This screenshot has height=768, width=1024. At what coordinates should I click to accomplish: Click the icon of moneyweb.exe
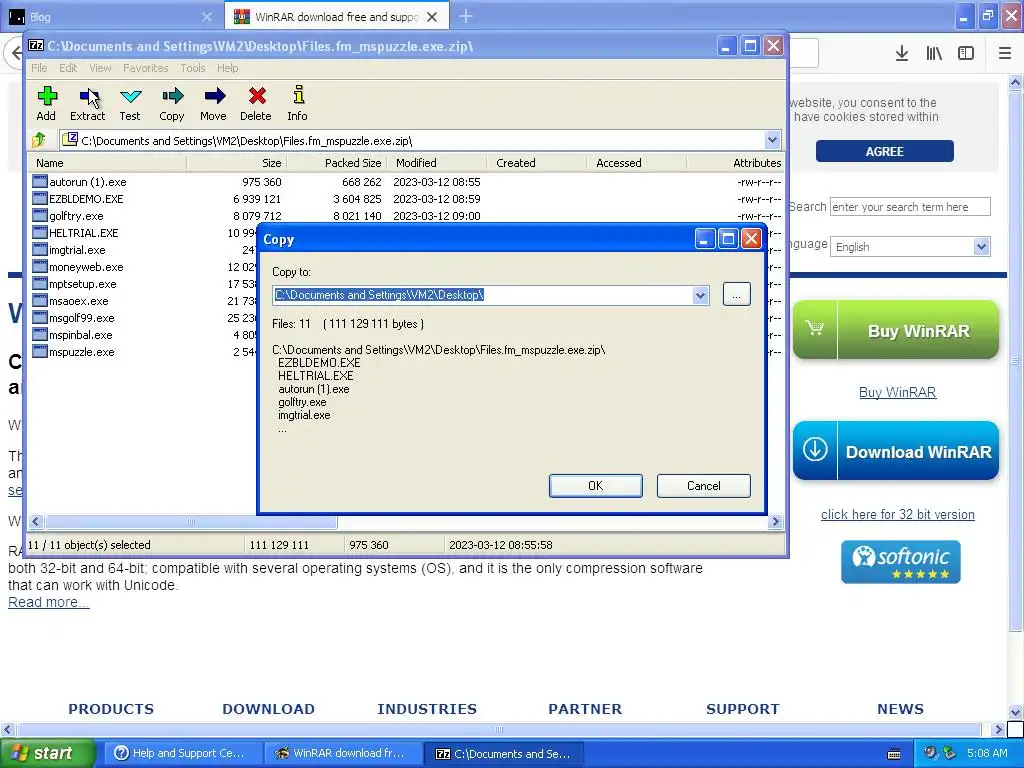click(x=40, y=266)
